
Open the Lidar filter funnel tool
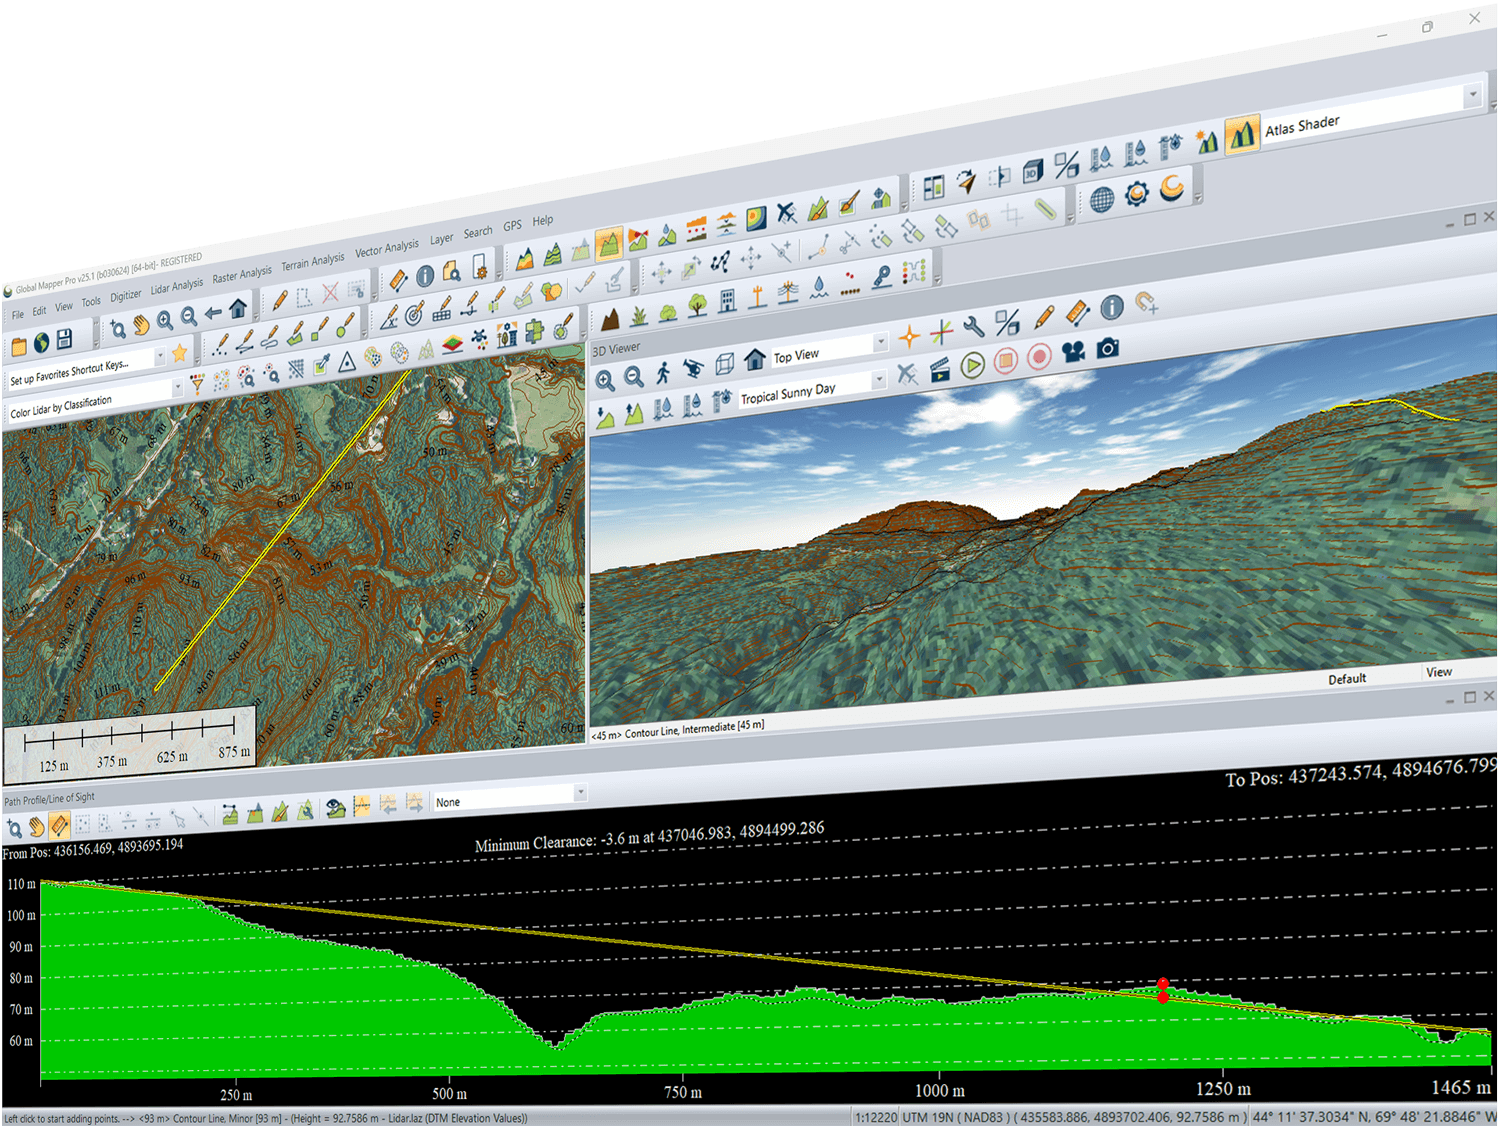[197, 383]
